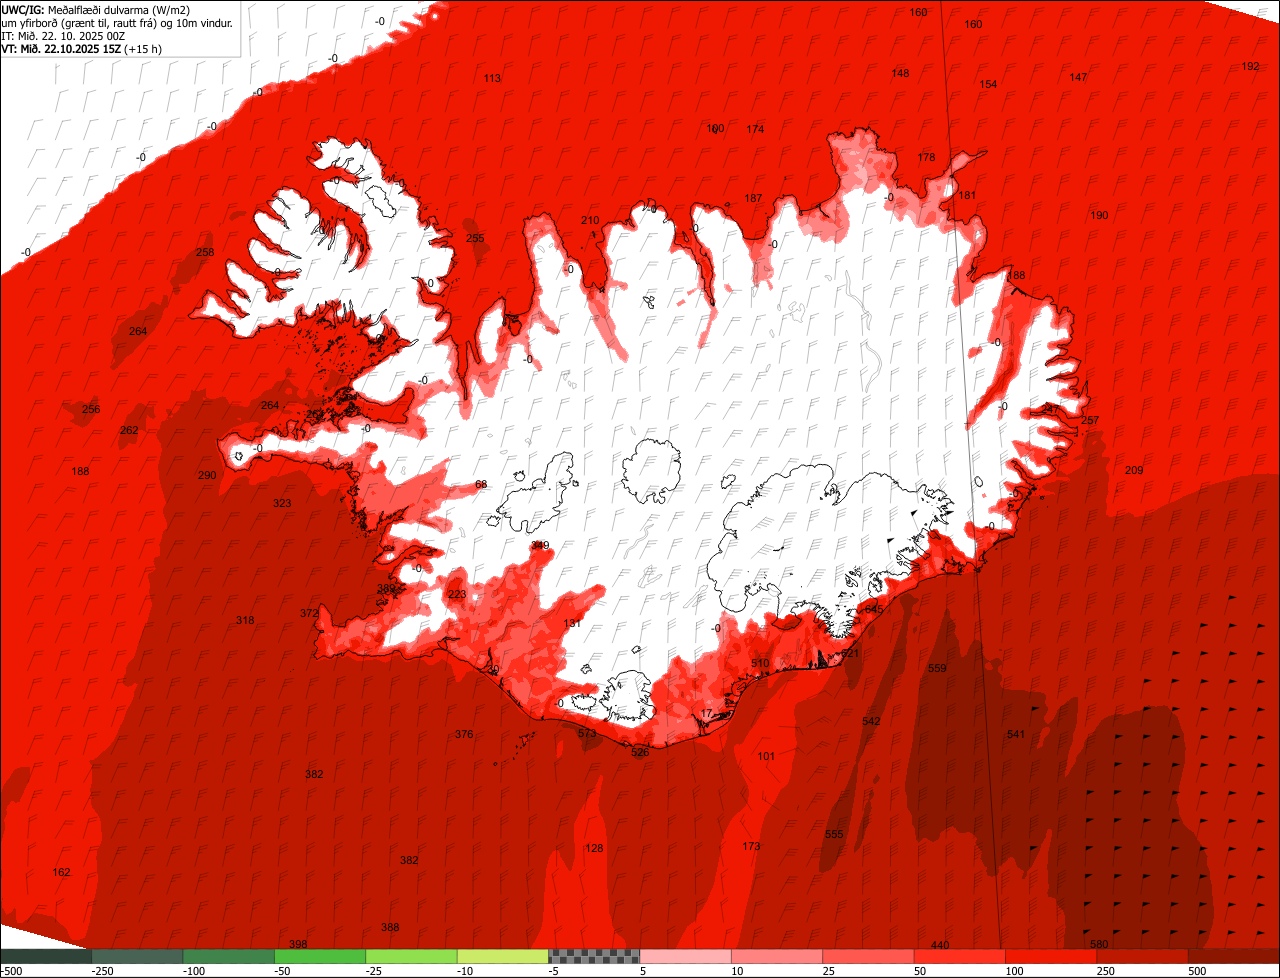Image resolution: width=1280 pixels, height=978 pixels.
Task: Click the flux value '580' above the colorbar
Action: tap(1099, 944)
